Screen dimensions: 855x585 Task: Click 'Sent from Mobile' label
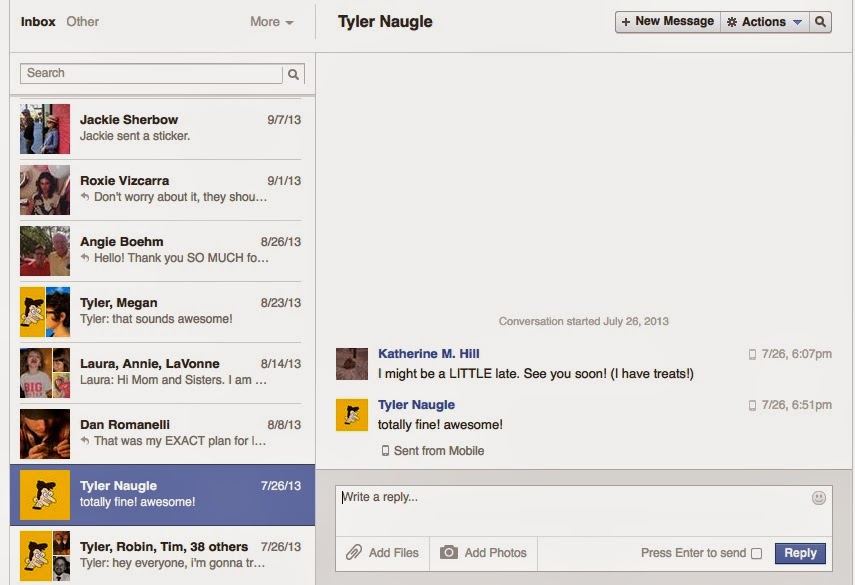(x=439, y=451)
